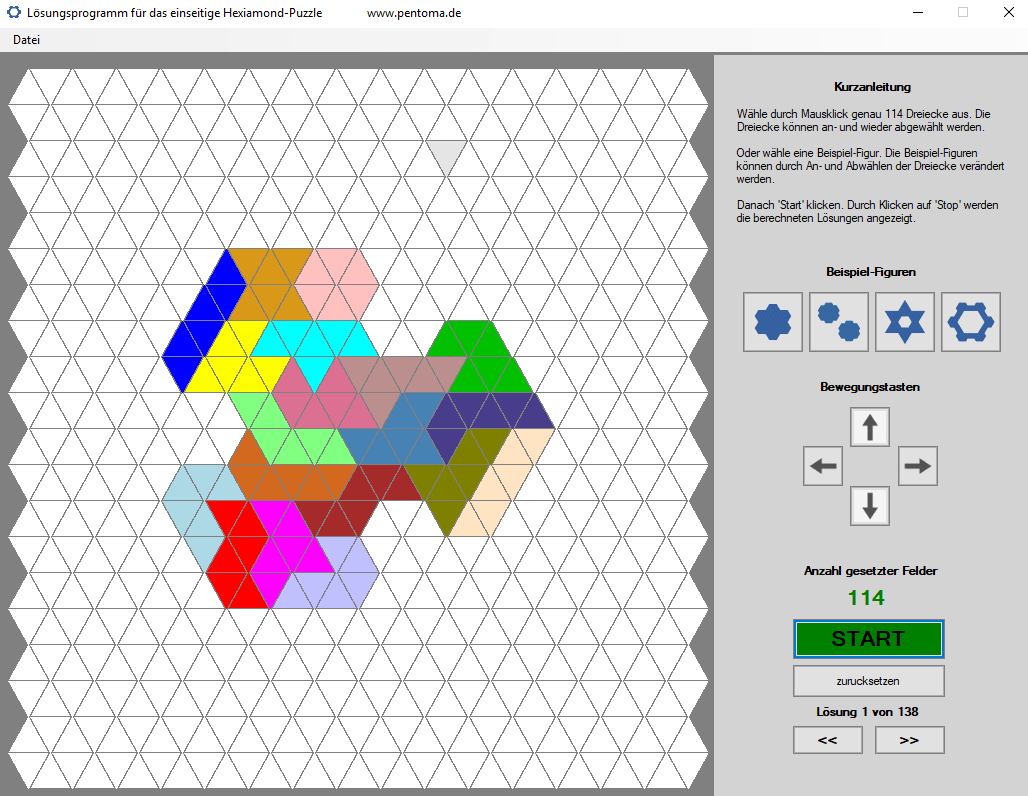Move figure right with the right arrow
Image resolution: width=1028 pixels, height=796 pixels.
(x=917, y=466)
